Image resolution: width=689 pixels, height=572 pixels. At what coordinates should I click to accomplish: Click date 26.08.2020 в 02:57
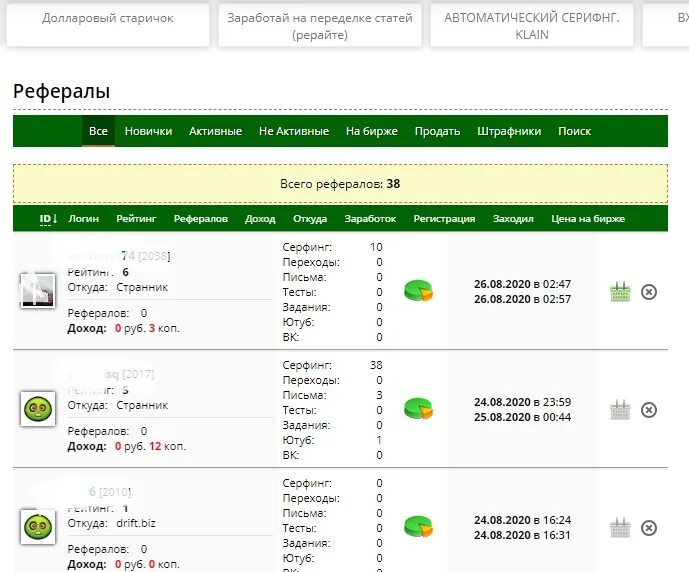click(522, 299)
